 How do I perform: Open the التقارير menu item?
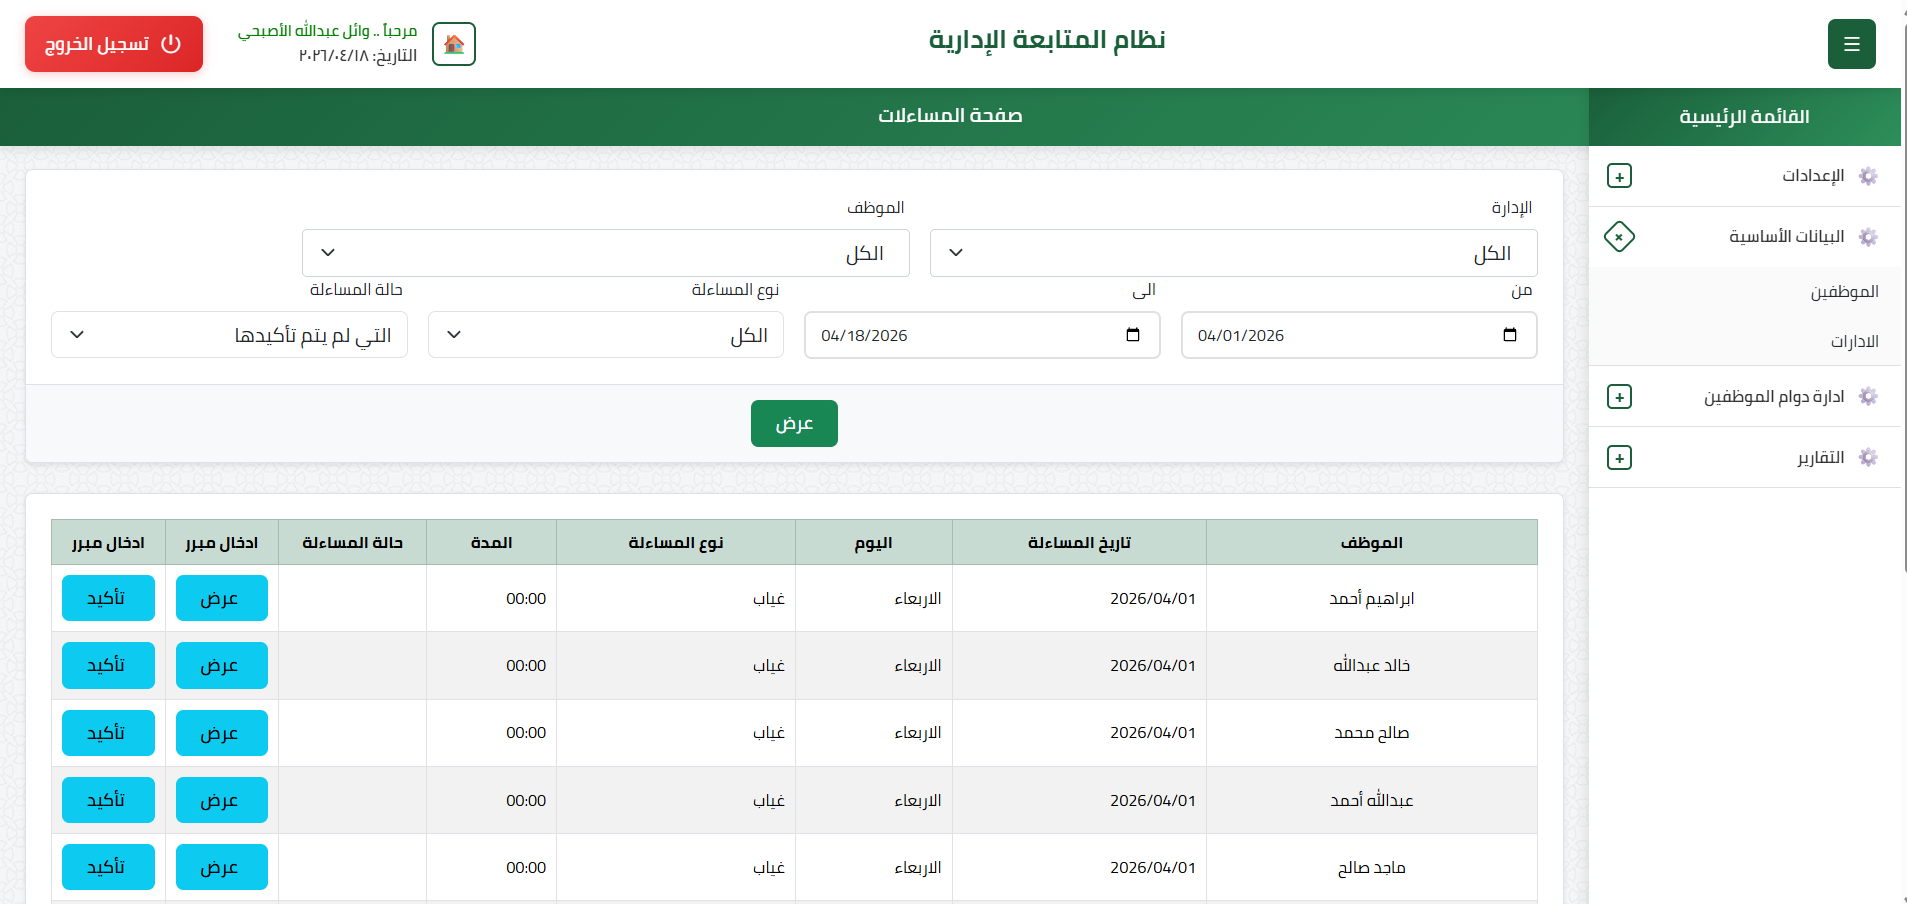(1744, 458)
